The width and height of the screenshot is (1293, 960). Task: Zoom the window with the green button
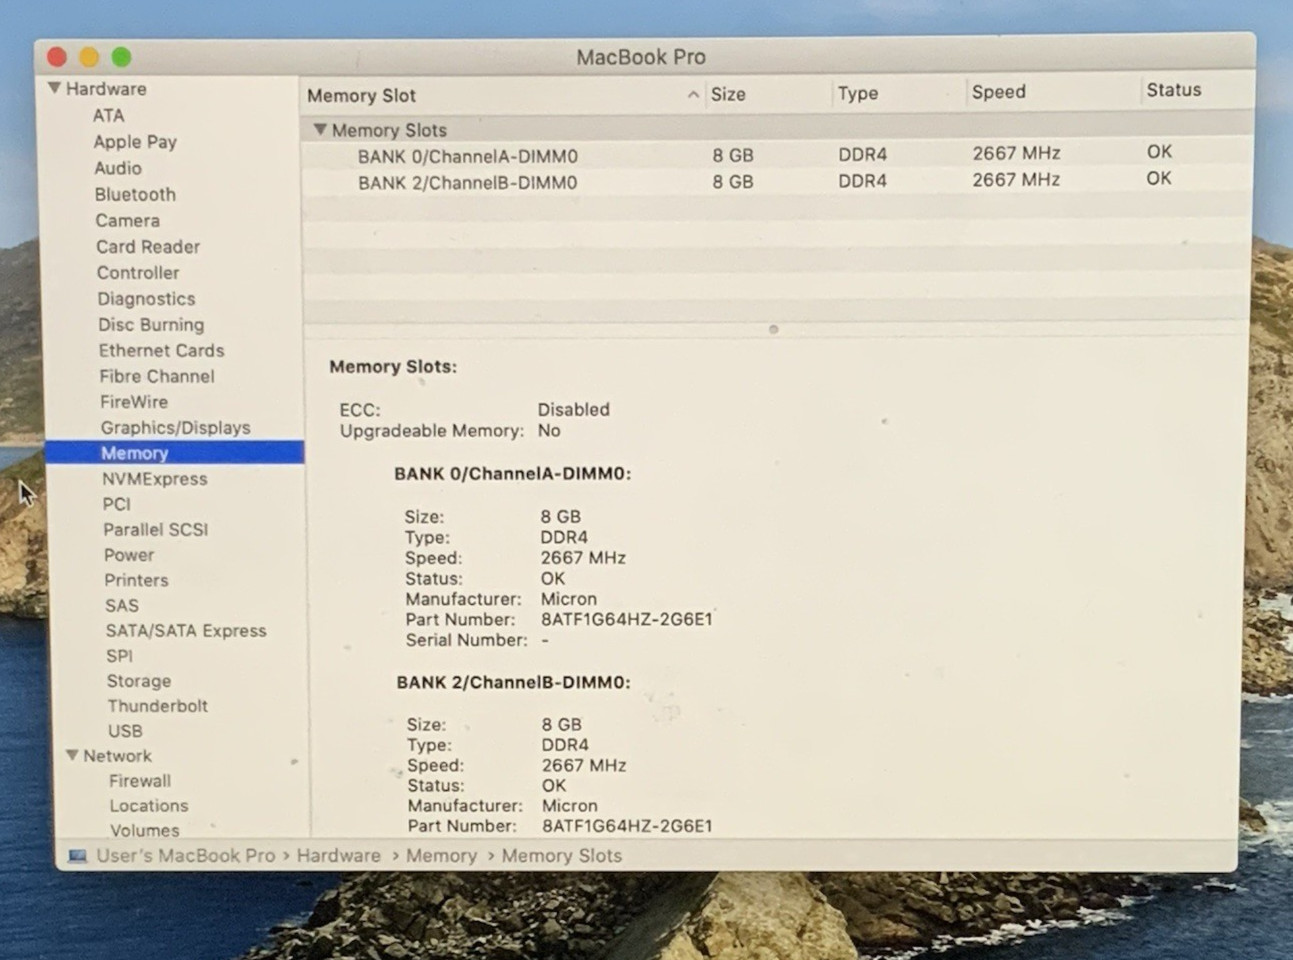(x=121, y=57)
